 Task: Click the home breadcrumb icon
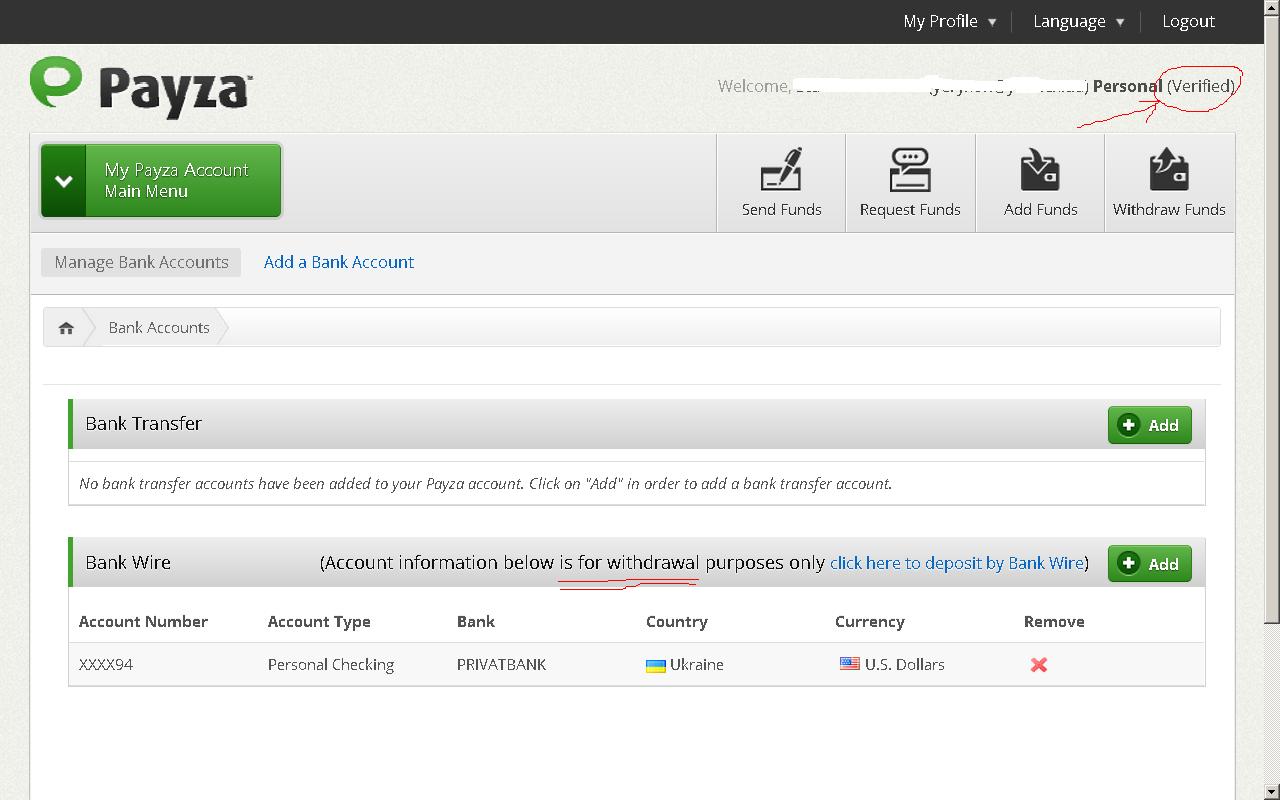66,328
